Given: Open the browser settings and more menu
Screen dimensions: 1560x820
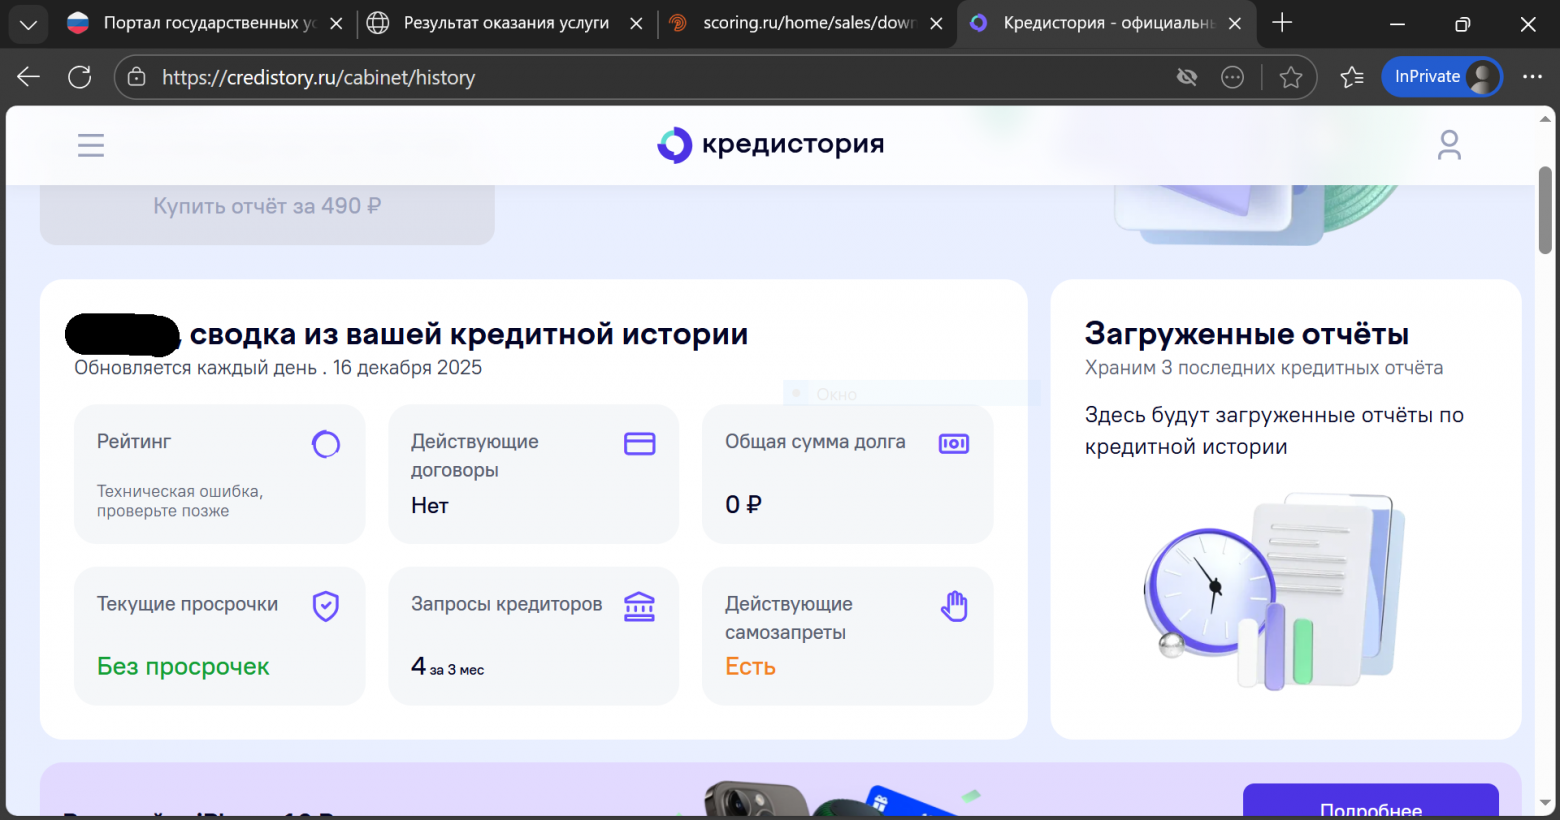Looking at the screenshot, I should pyautogui.click(x=1532, y=76).
